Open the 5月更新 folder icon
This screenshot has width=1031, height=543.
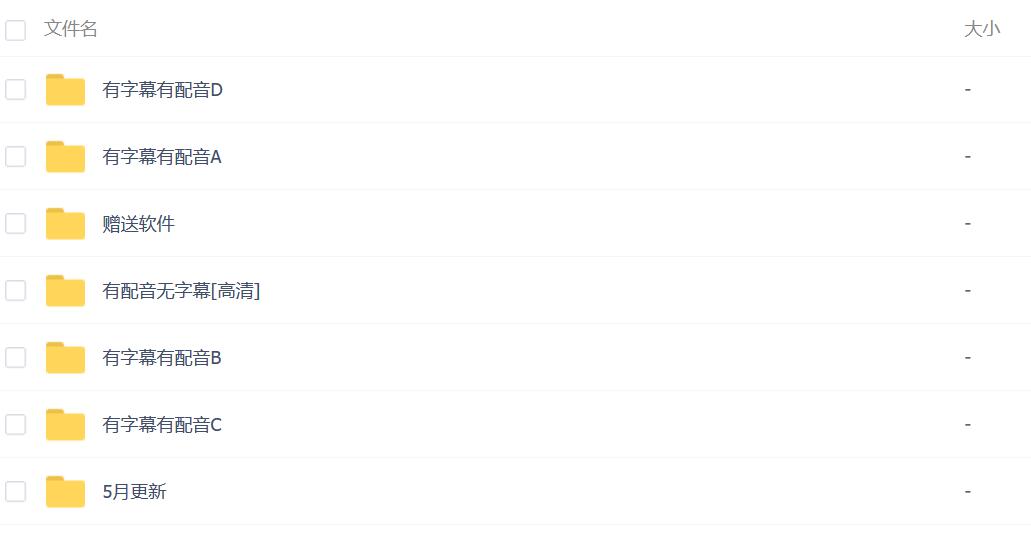pyautogui.click(x=65, y=492)
